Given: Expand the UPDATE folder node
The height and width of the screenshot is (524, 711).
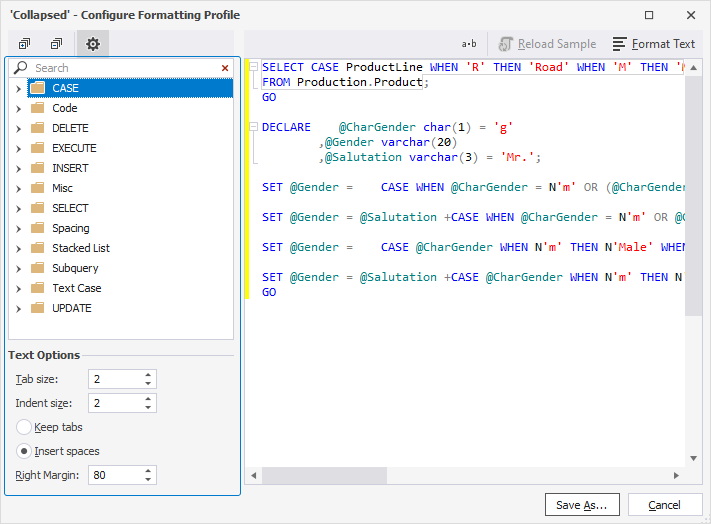Looking at the screenshot, I should [x=18, y=309].
